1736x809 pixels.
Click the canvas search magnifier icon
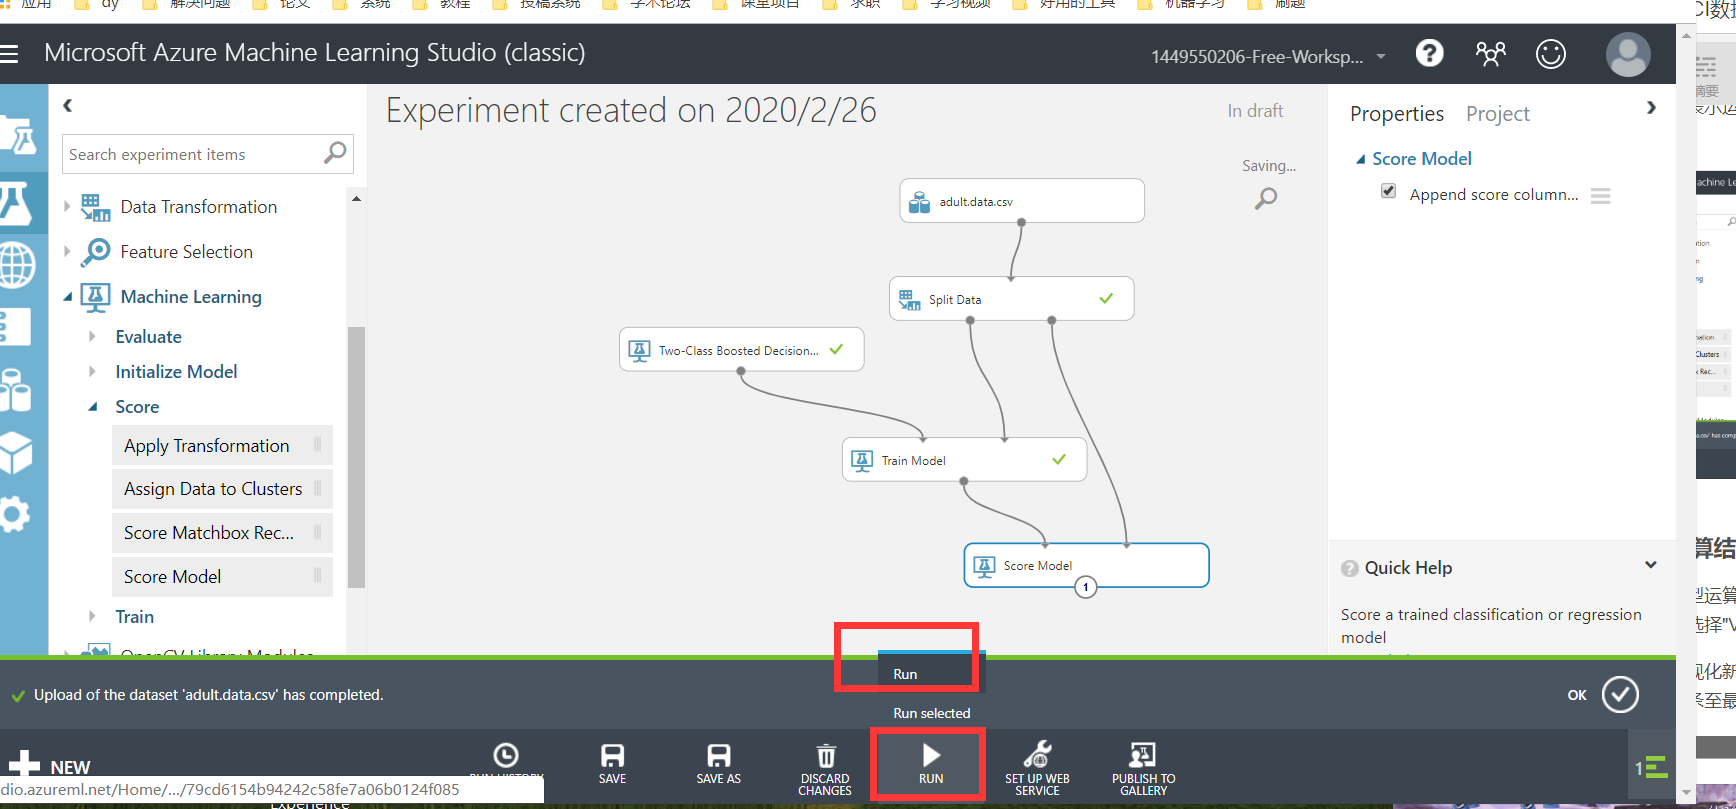pyautogui.click(x=1266, y=198)
